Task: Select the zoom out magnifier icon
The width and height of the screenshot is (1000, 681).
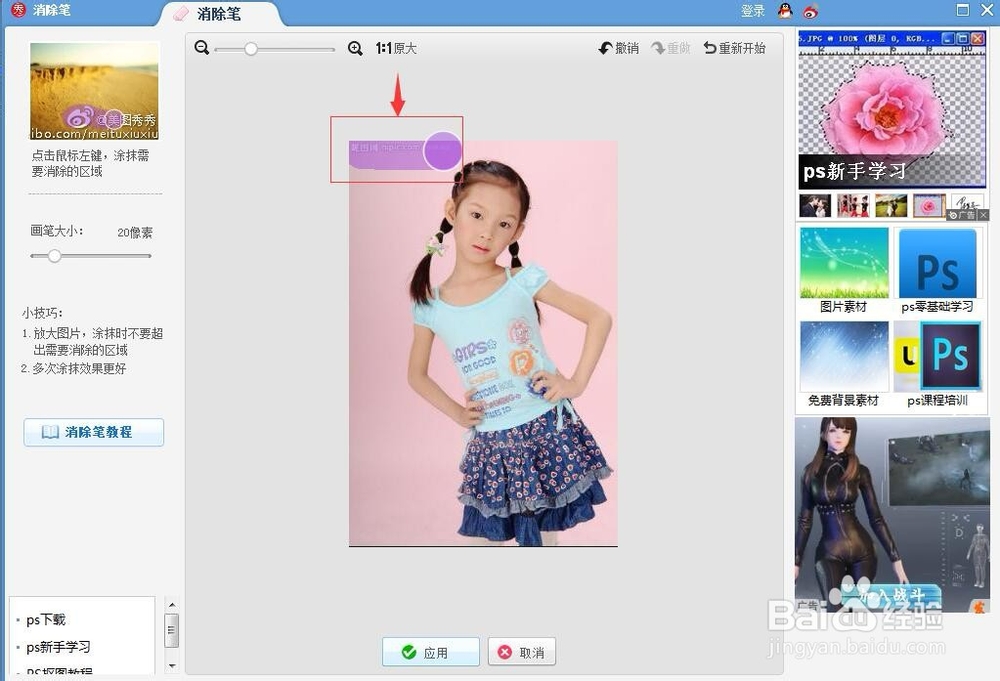Action: coord(201,47)
